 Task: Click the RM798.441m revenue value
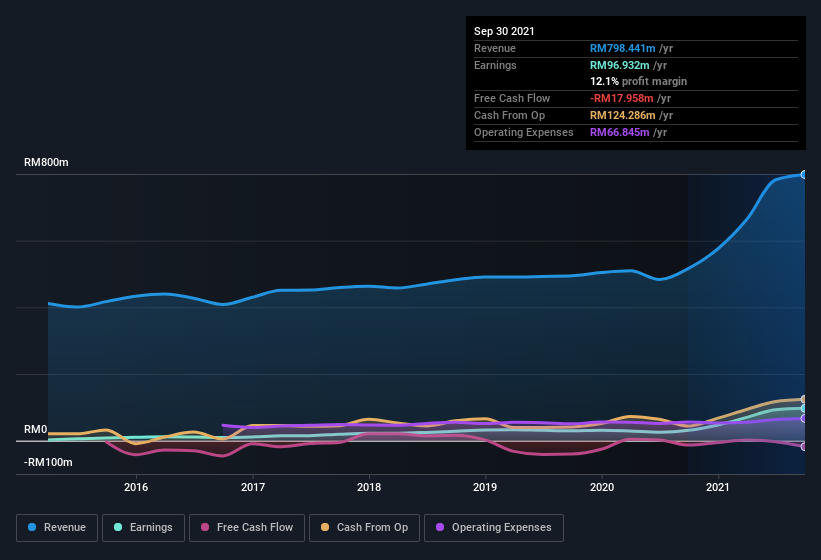coord(623,48)
